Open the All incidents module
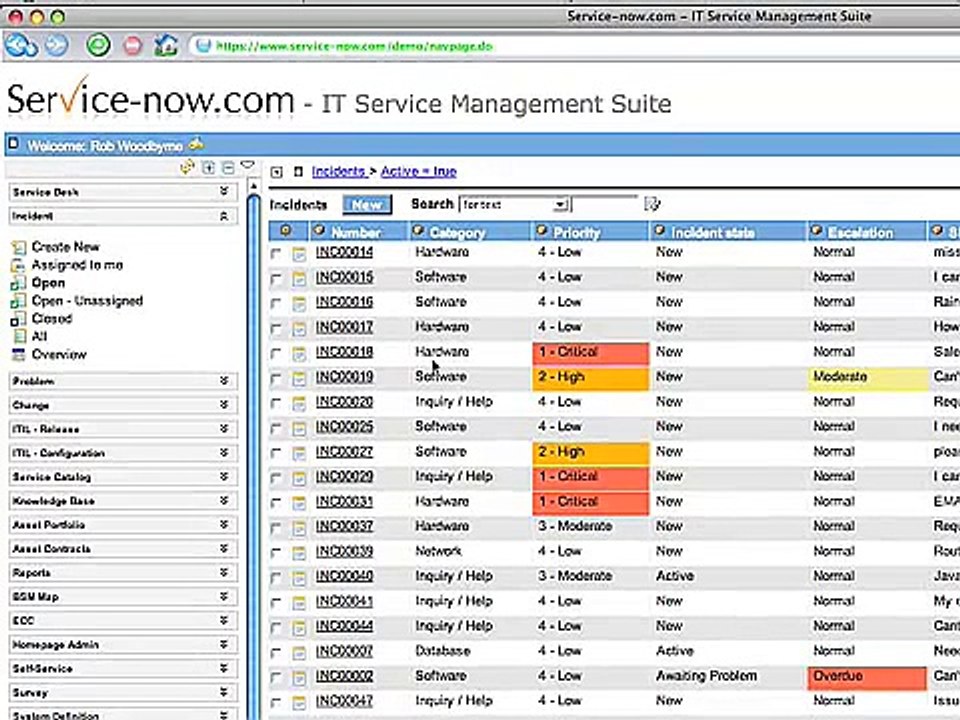The width and height of the screenshot is (960, 720). (39, 336)
